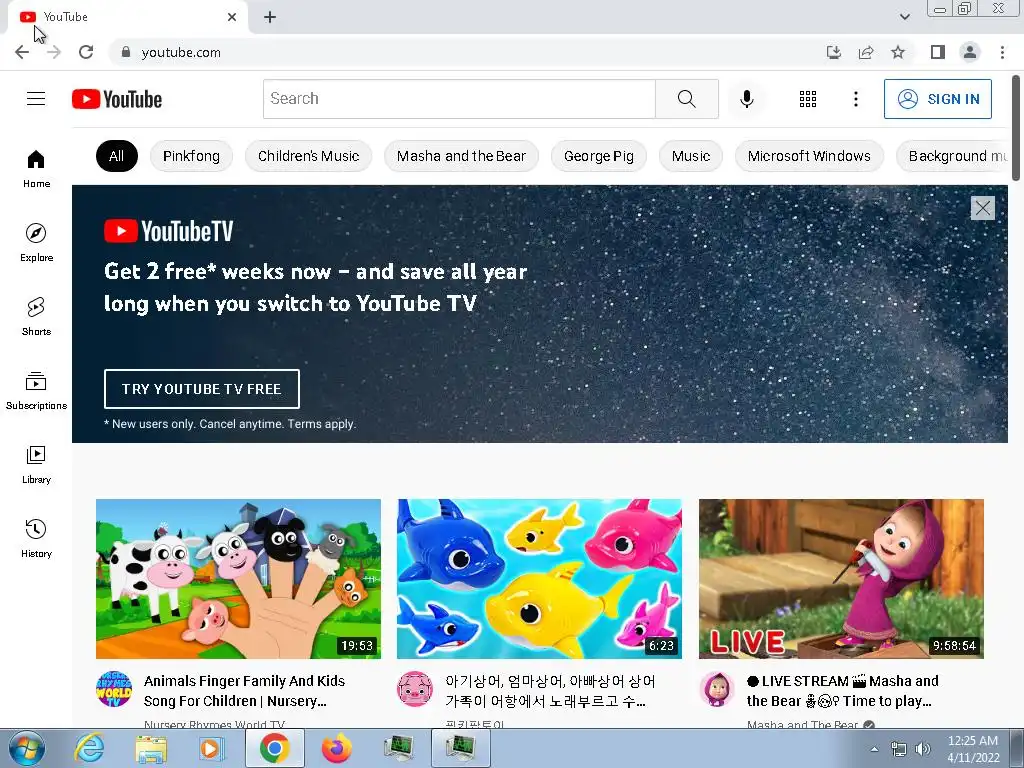Click into the YouTube search field
1024x768 pixels.
tap(459, 99)
